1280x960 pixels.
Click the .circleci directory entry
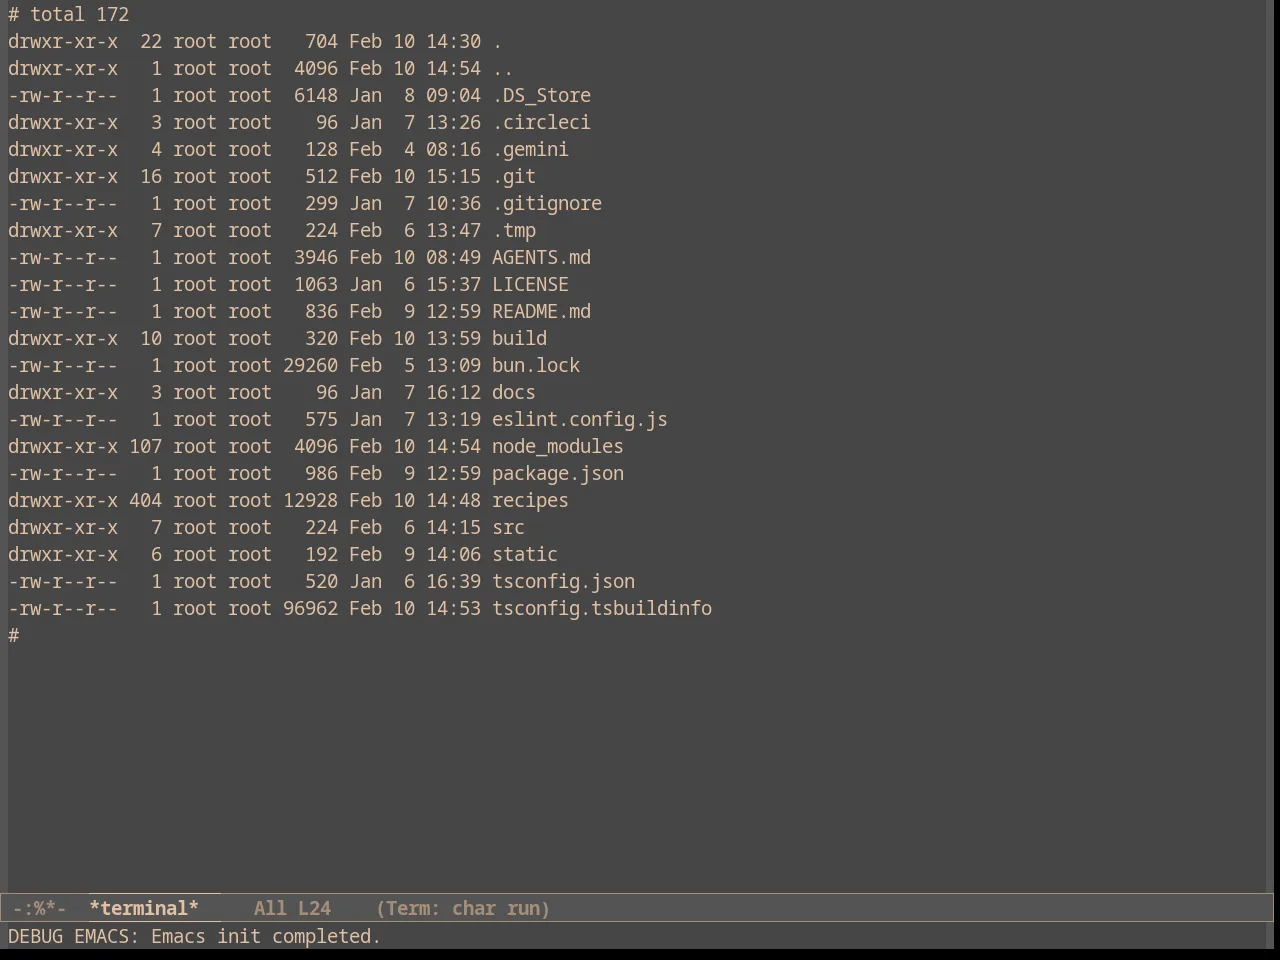[541, 122]
